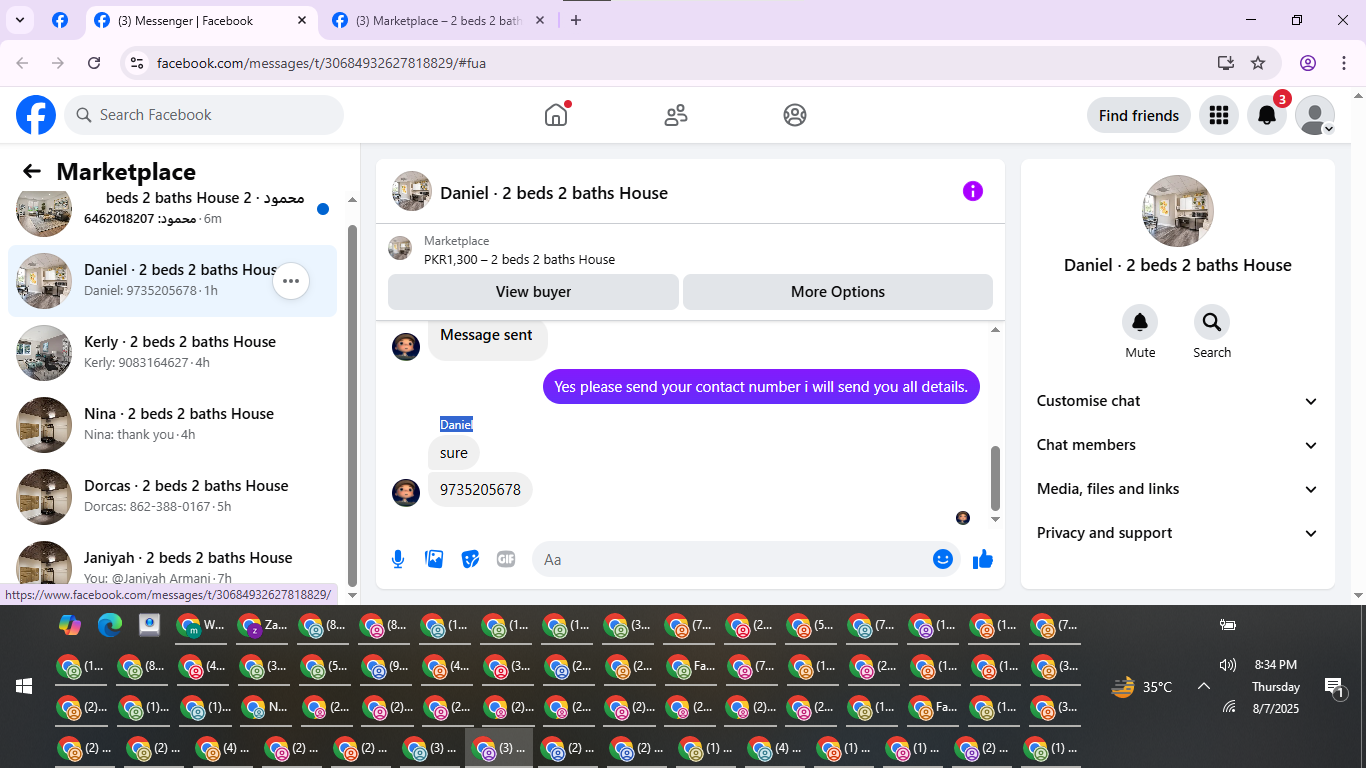This screenshot has width=1366, height=768.
Task: Choose a sticker icon in composer
Action: (470, 559)
